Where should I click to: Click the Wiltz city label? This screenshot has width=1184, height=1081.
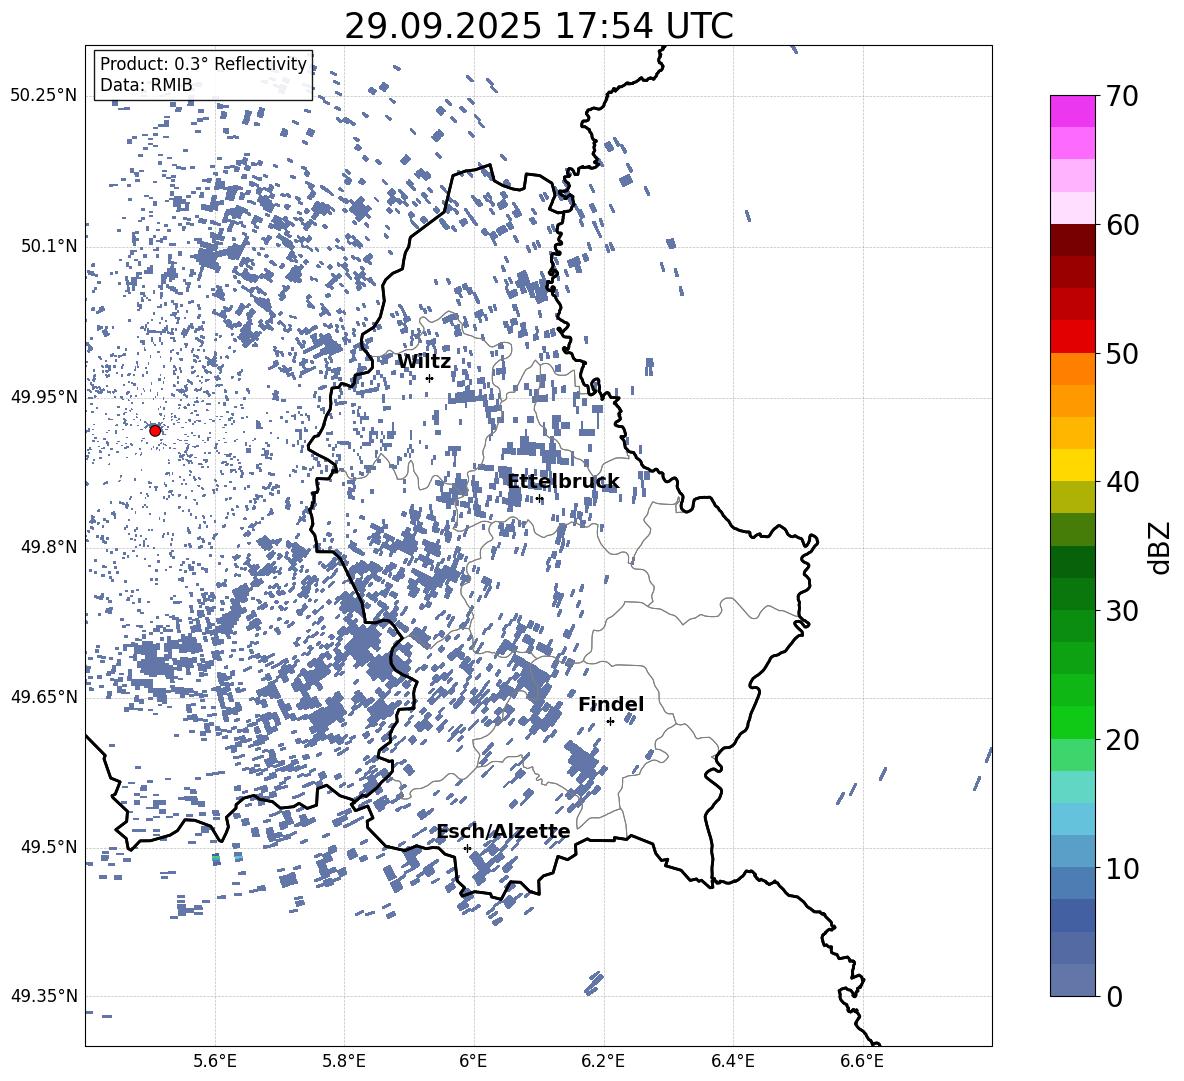tap(424, 362)
